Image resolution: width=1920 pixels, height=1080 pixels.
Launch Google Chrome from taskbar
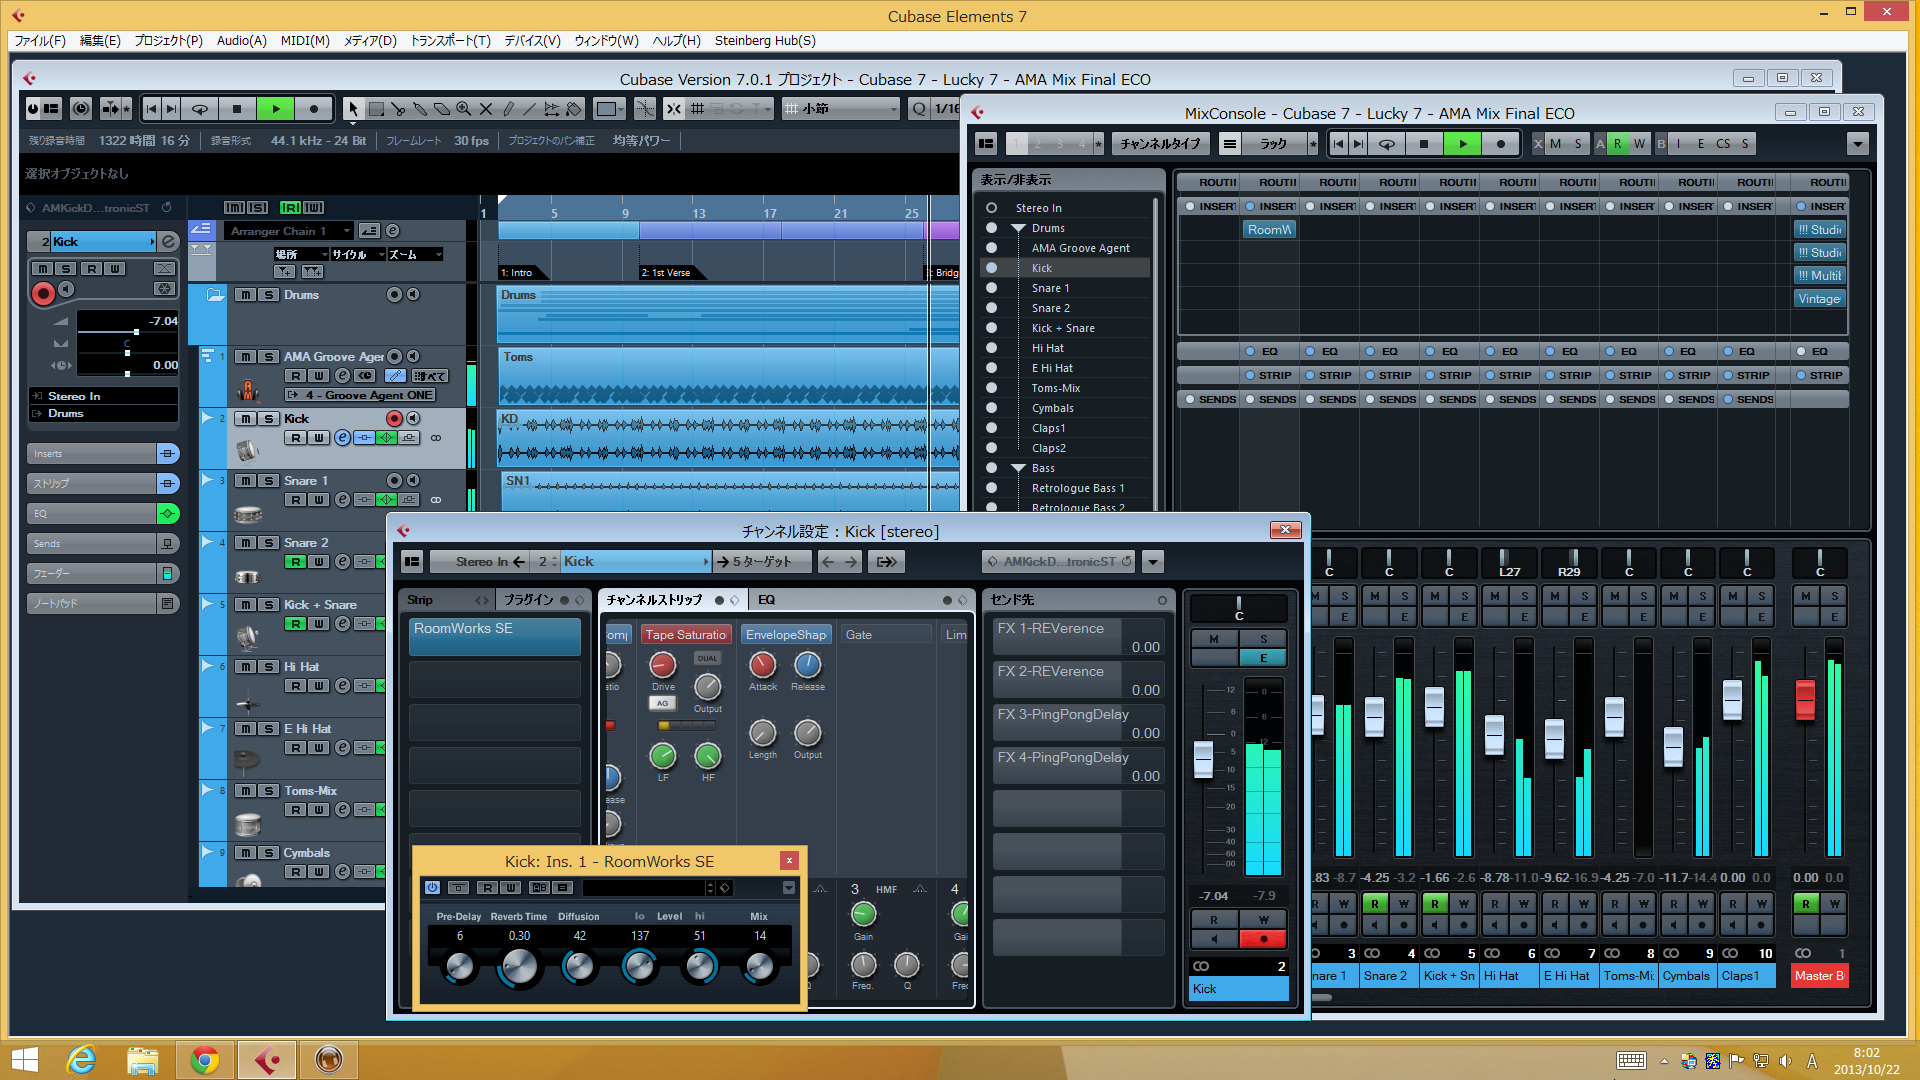(205, 1060)
